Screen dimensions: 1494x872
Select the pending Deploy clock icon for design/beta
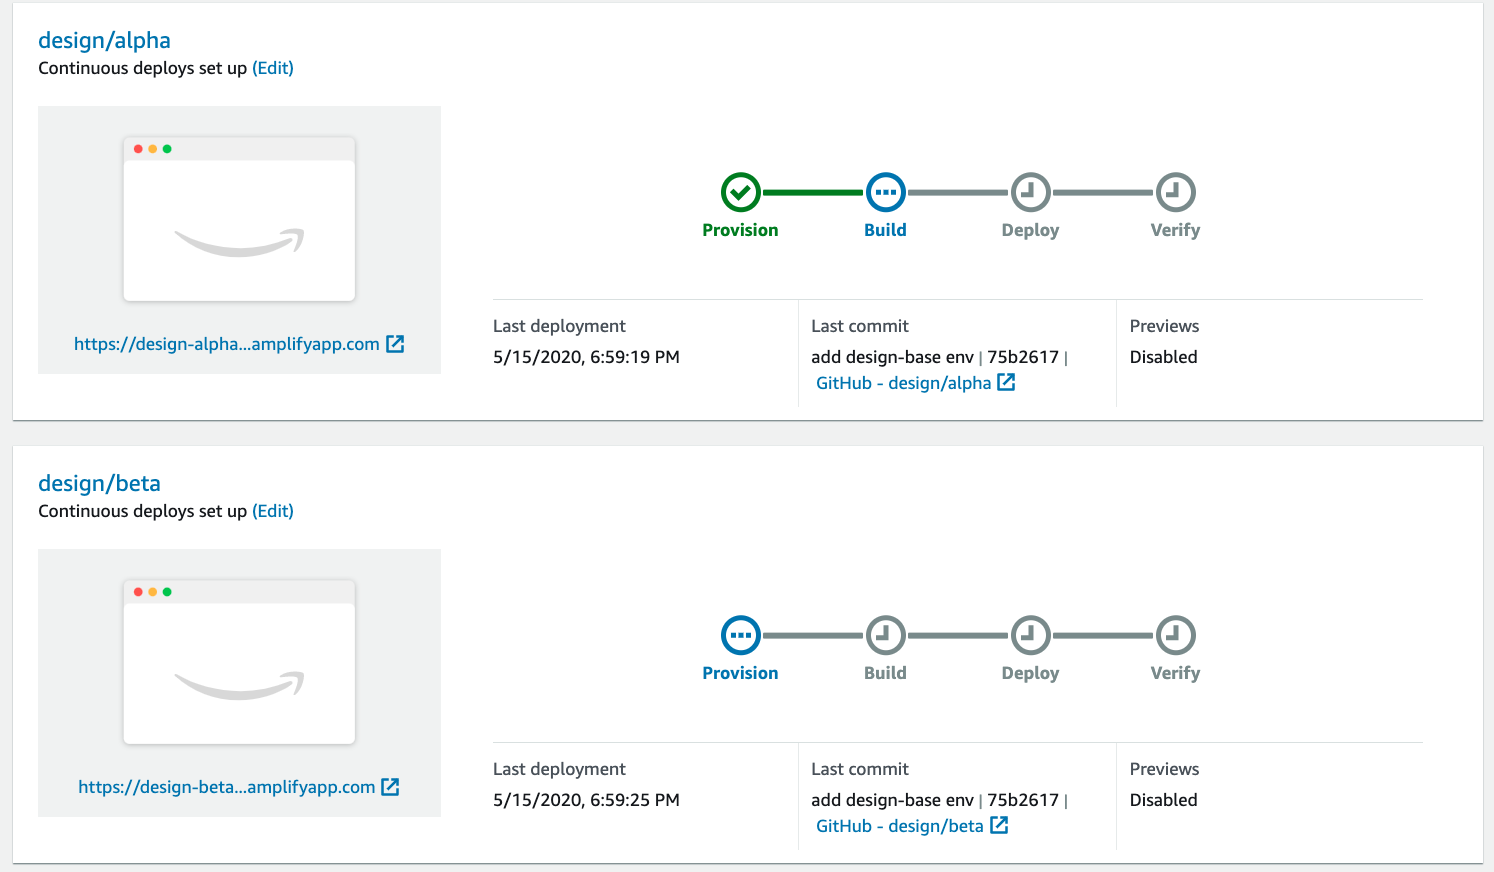[1030, 635]
